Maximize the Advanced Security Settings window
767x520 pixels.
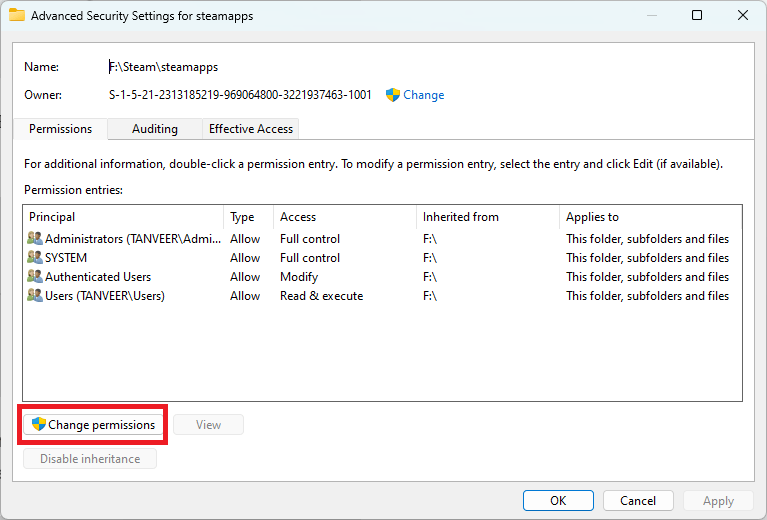pyautogui.click(x=697, y=15)
